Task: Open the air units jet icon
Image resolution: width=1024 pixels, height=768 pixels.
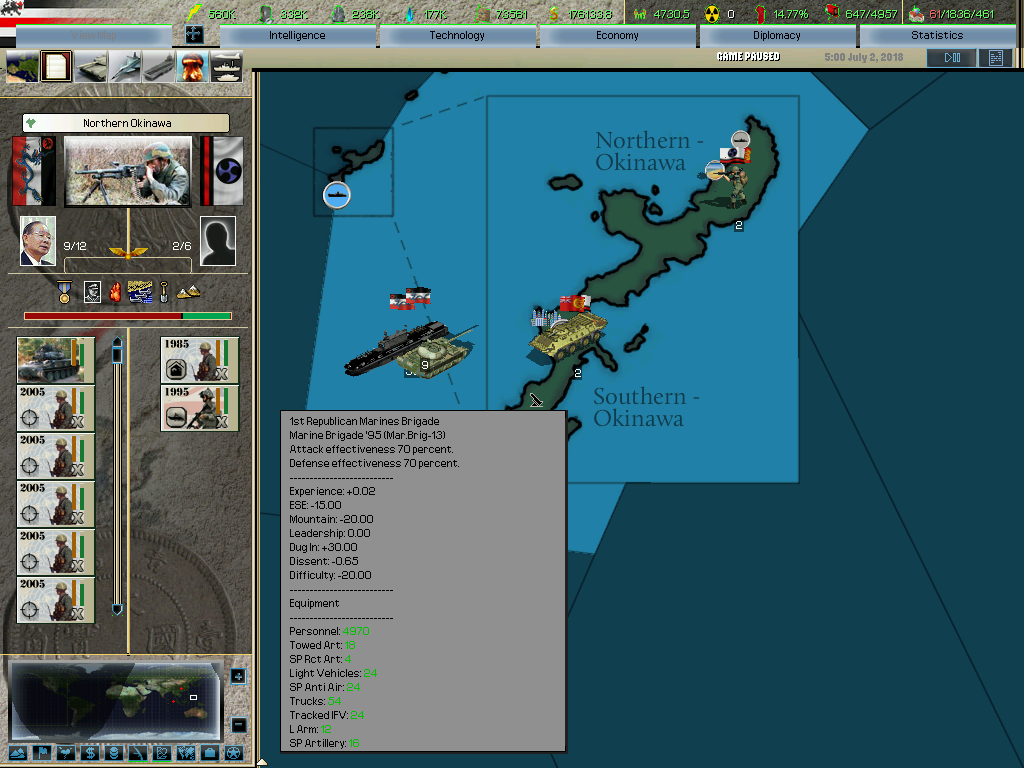Action: point(125,67)
